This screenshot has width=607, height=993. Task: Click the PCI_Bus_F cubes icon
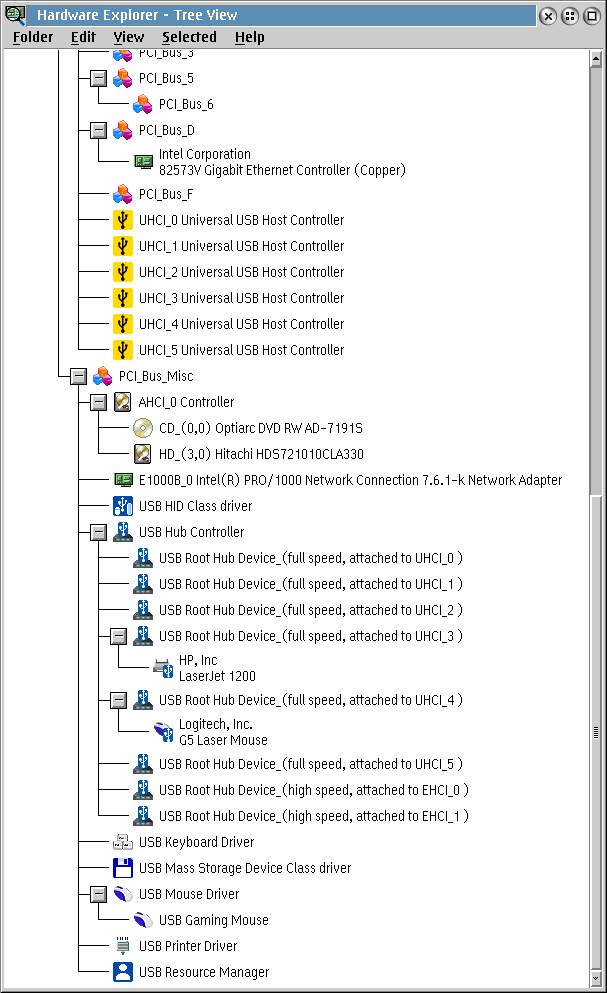[122, 194]
